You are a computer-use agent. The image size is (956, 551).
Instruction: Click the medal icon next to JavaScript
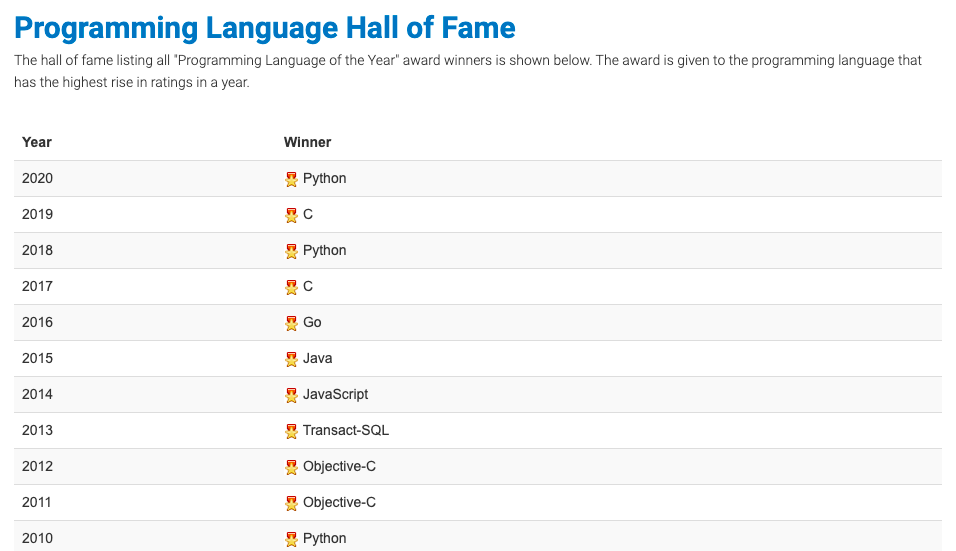[291, 395]
